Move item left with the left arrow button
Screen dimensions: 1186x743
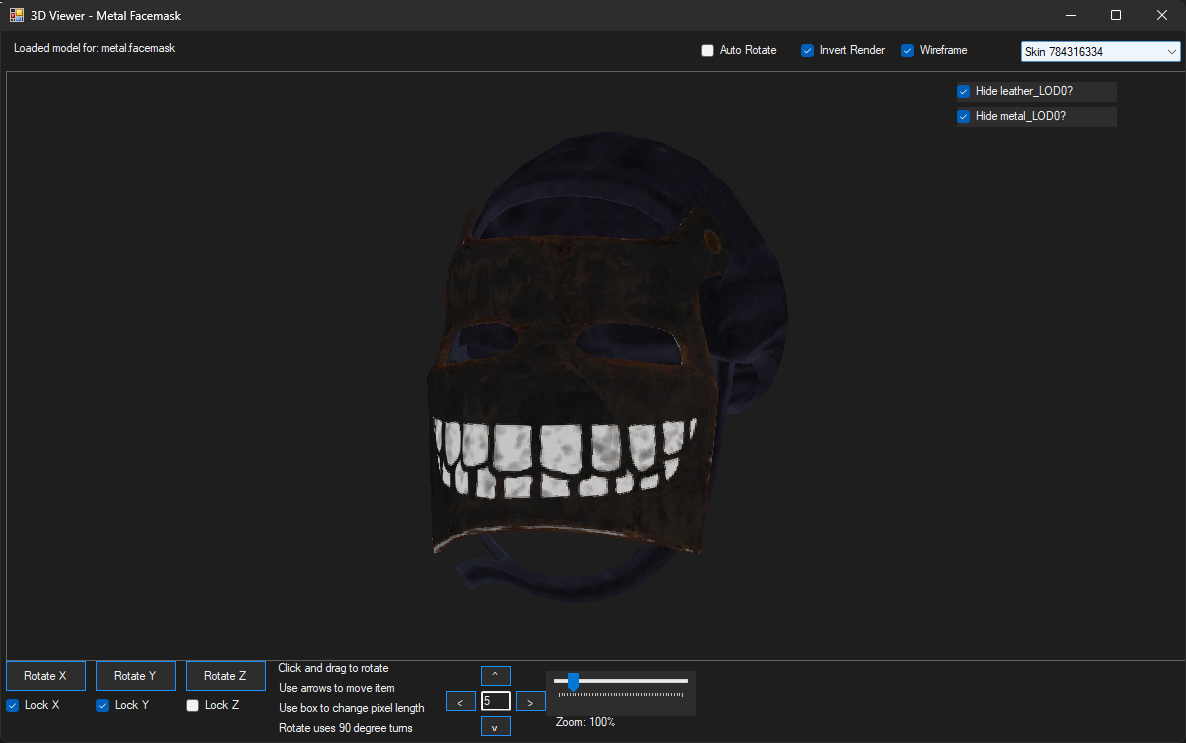461,701
